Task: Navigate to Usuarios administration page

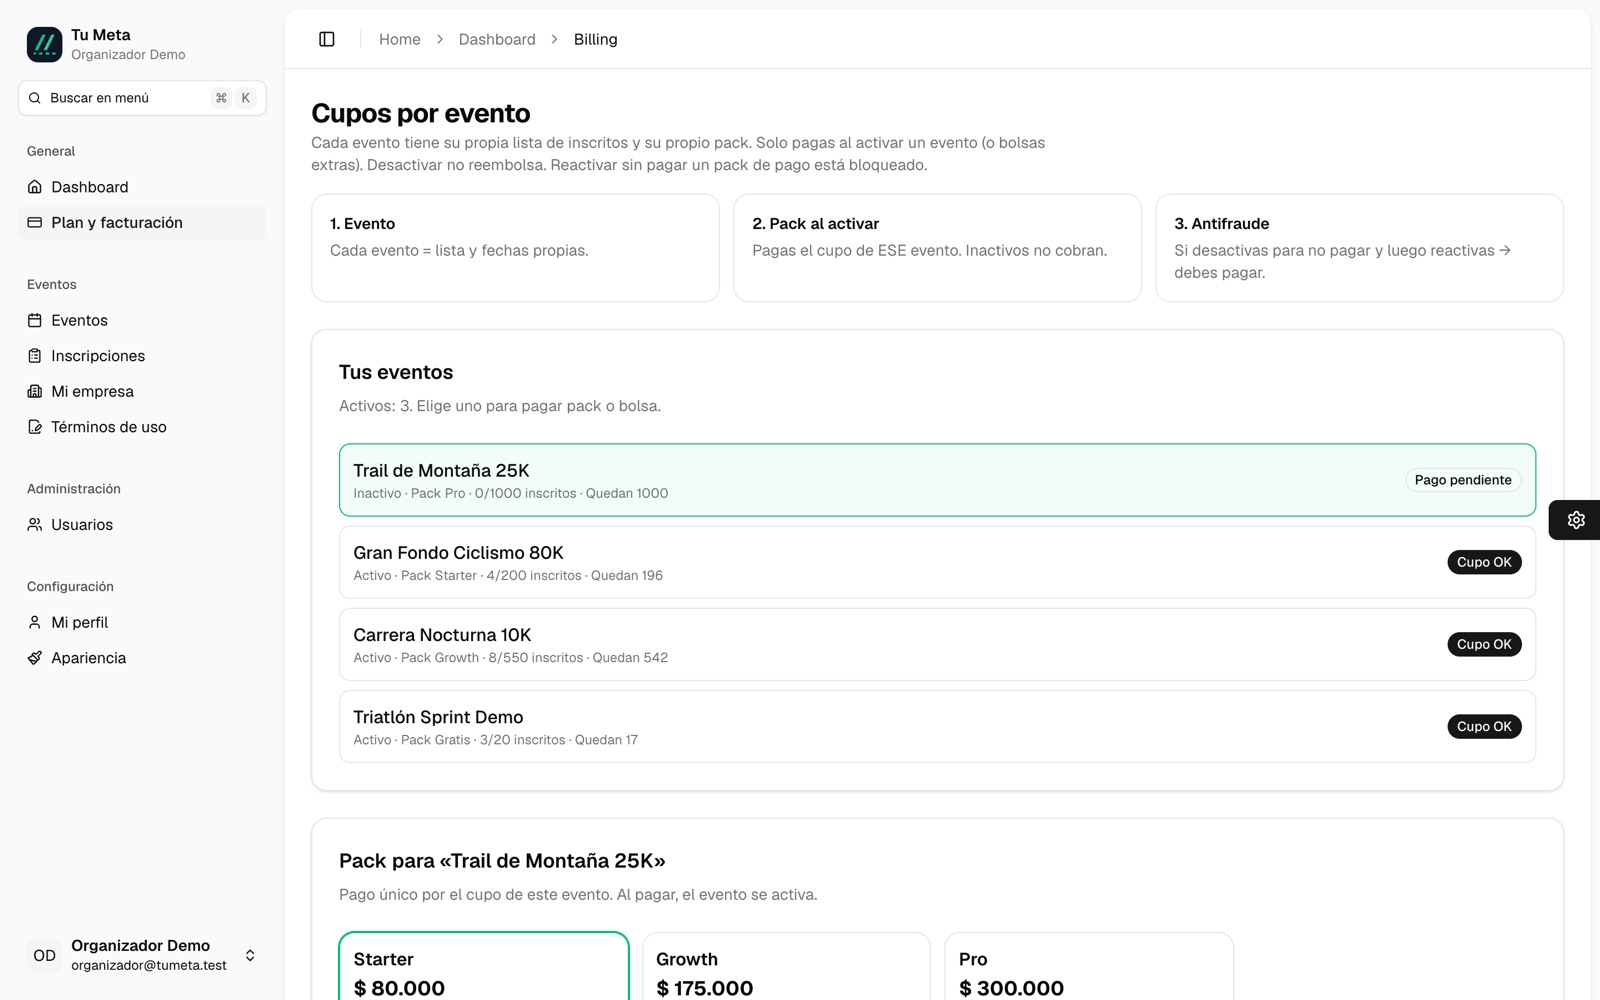Action: pyautogui.click(x=142, y=524)
